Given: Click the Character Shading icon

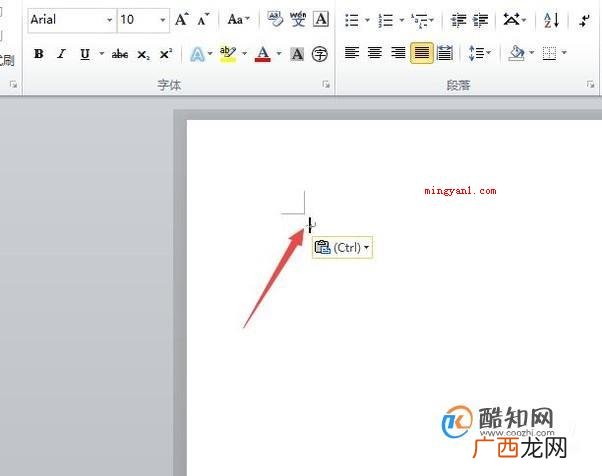Looking at the screenshot, I should click(x=297, y=54).
